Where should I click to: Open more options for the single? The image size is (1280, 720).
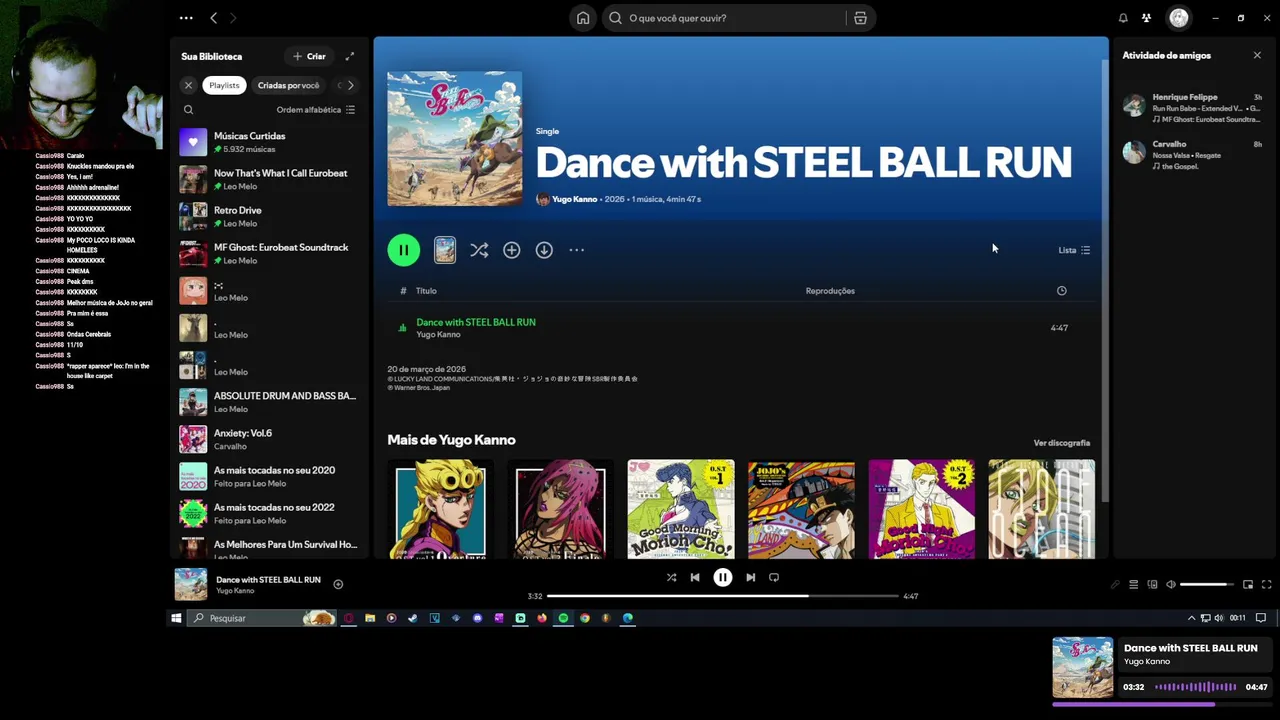pos(576,250)
